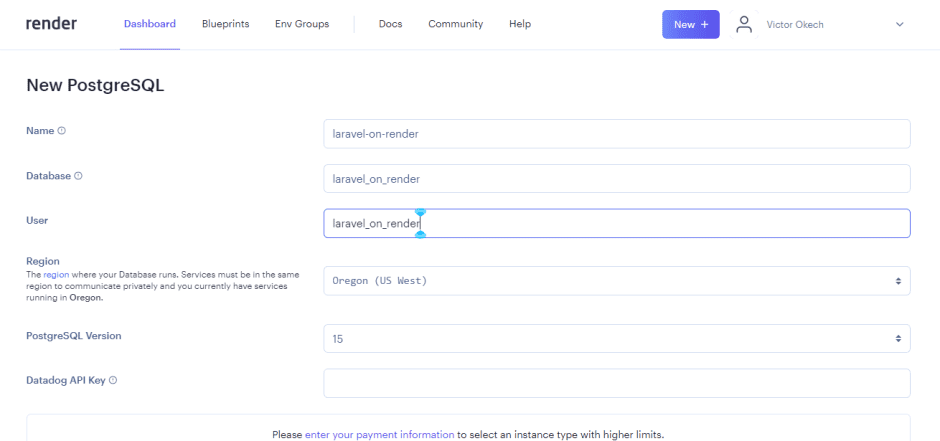
Task: Open Env Groups tab
Action: (302, 24)
